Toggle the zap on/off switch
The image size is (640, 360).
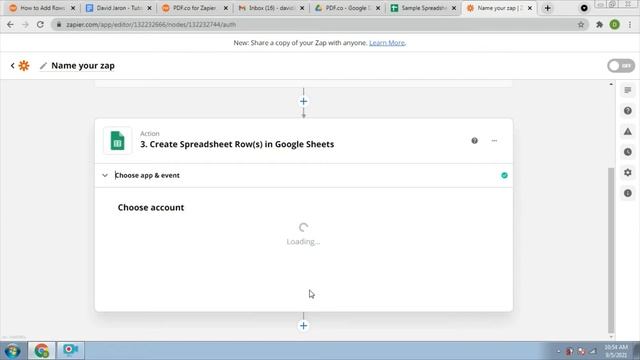pos(621,66)
